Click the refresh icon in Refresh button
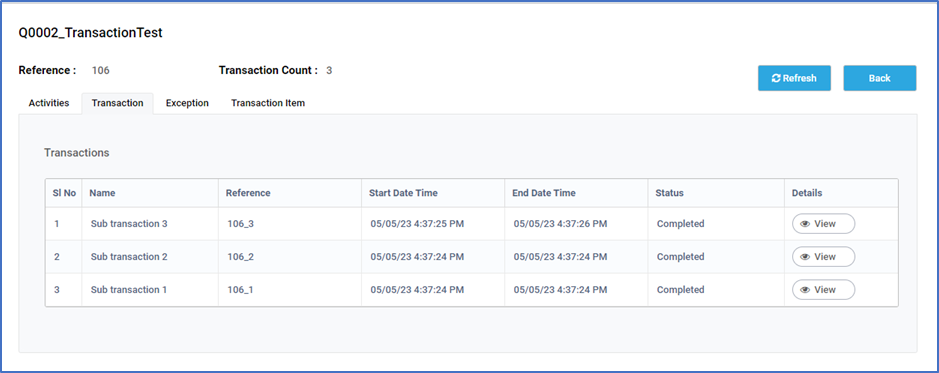This screenshot has height=373, width=939. coord(776,78)
